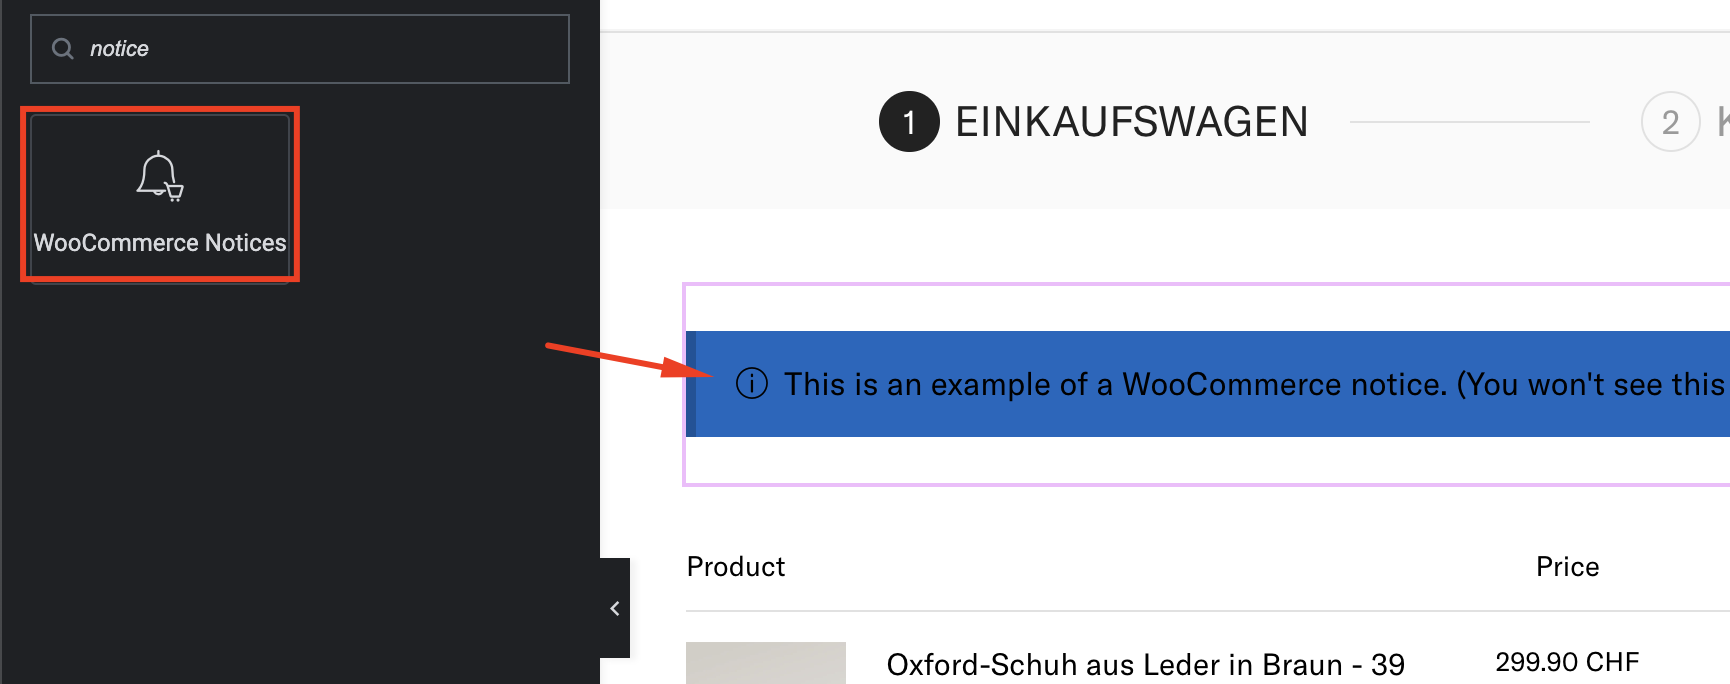The image size is (1730, 684).
Task: Click the dark left edge of the notice bar
Action: tap(691, 384)
